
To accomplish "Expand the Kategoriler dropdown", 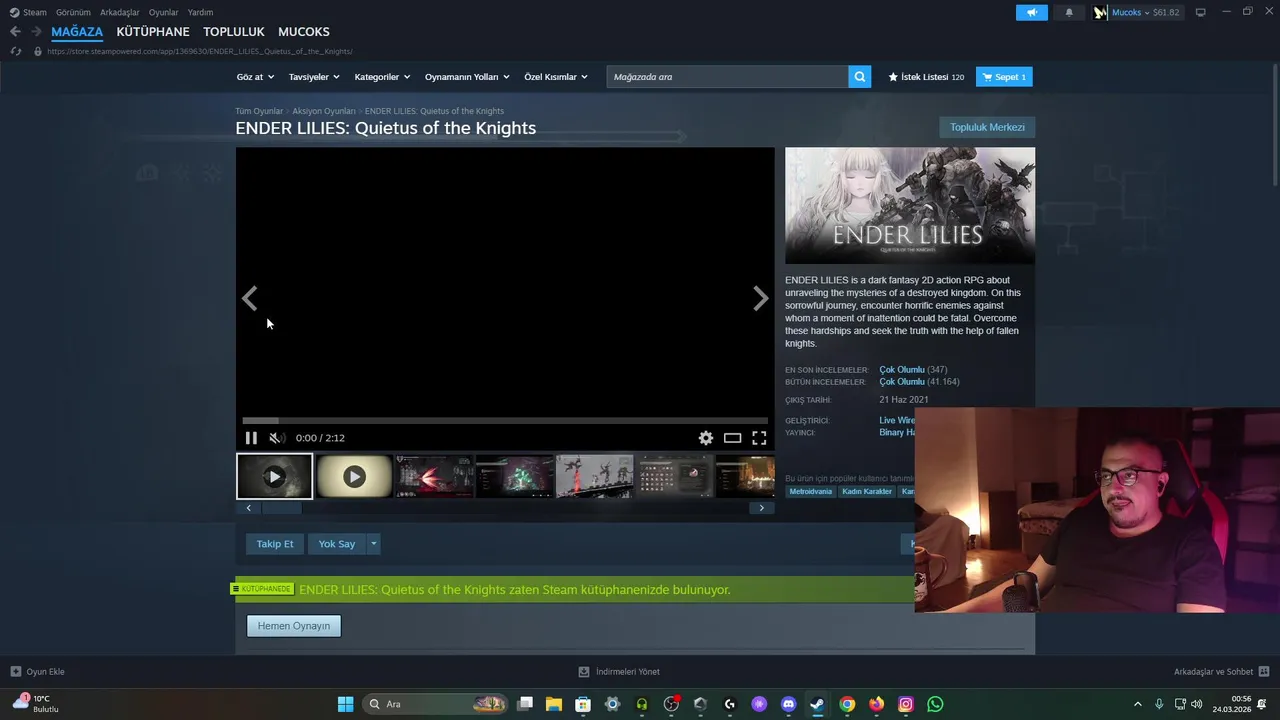I will (x=382, y=77).
